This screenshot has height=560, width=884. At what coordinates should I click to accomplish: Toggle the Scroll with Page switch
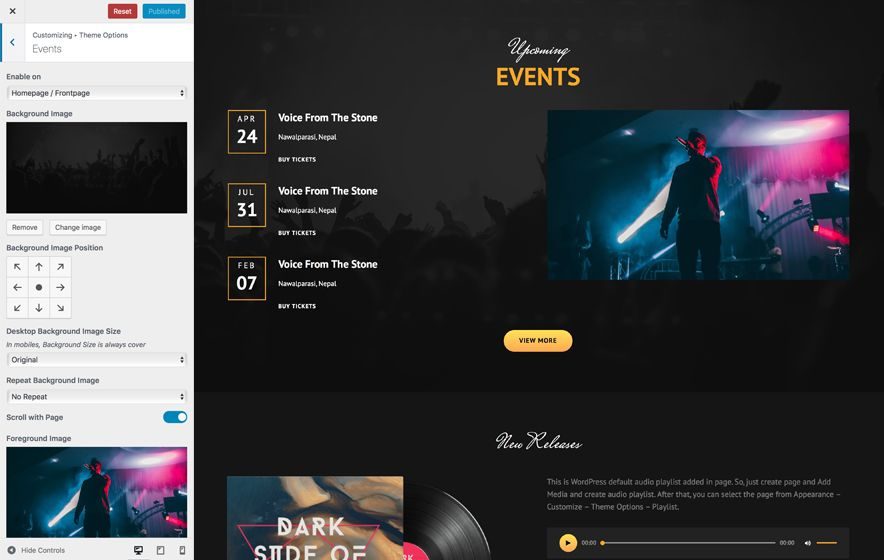click(x=175, y=417)
